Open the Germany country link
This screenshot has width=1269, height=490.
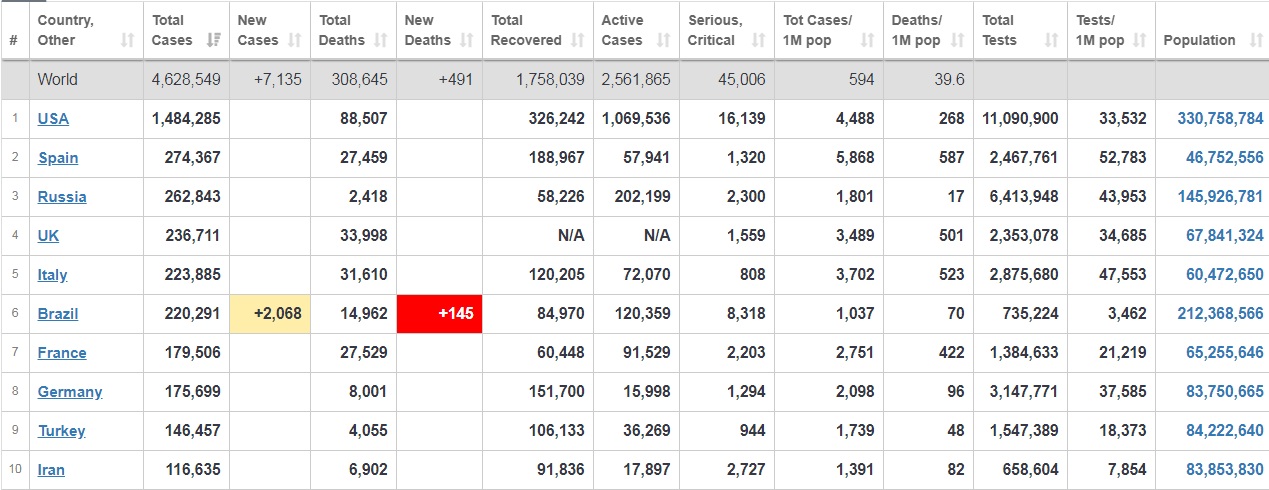click(70, 392)
